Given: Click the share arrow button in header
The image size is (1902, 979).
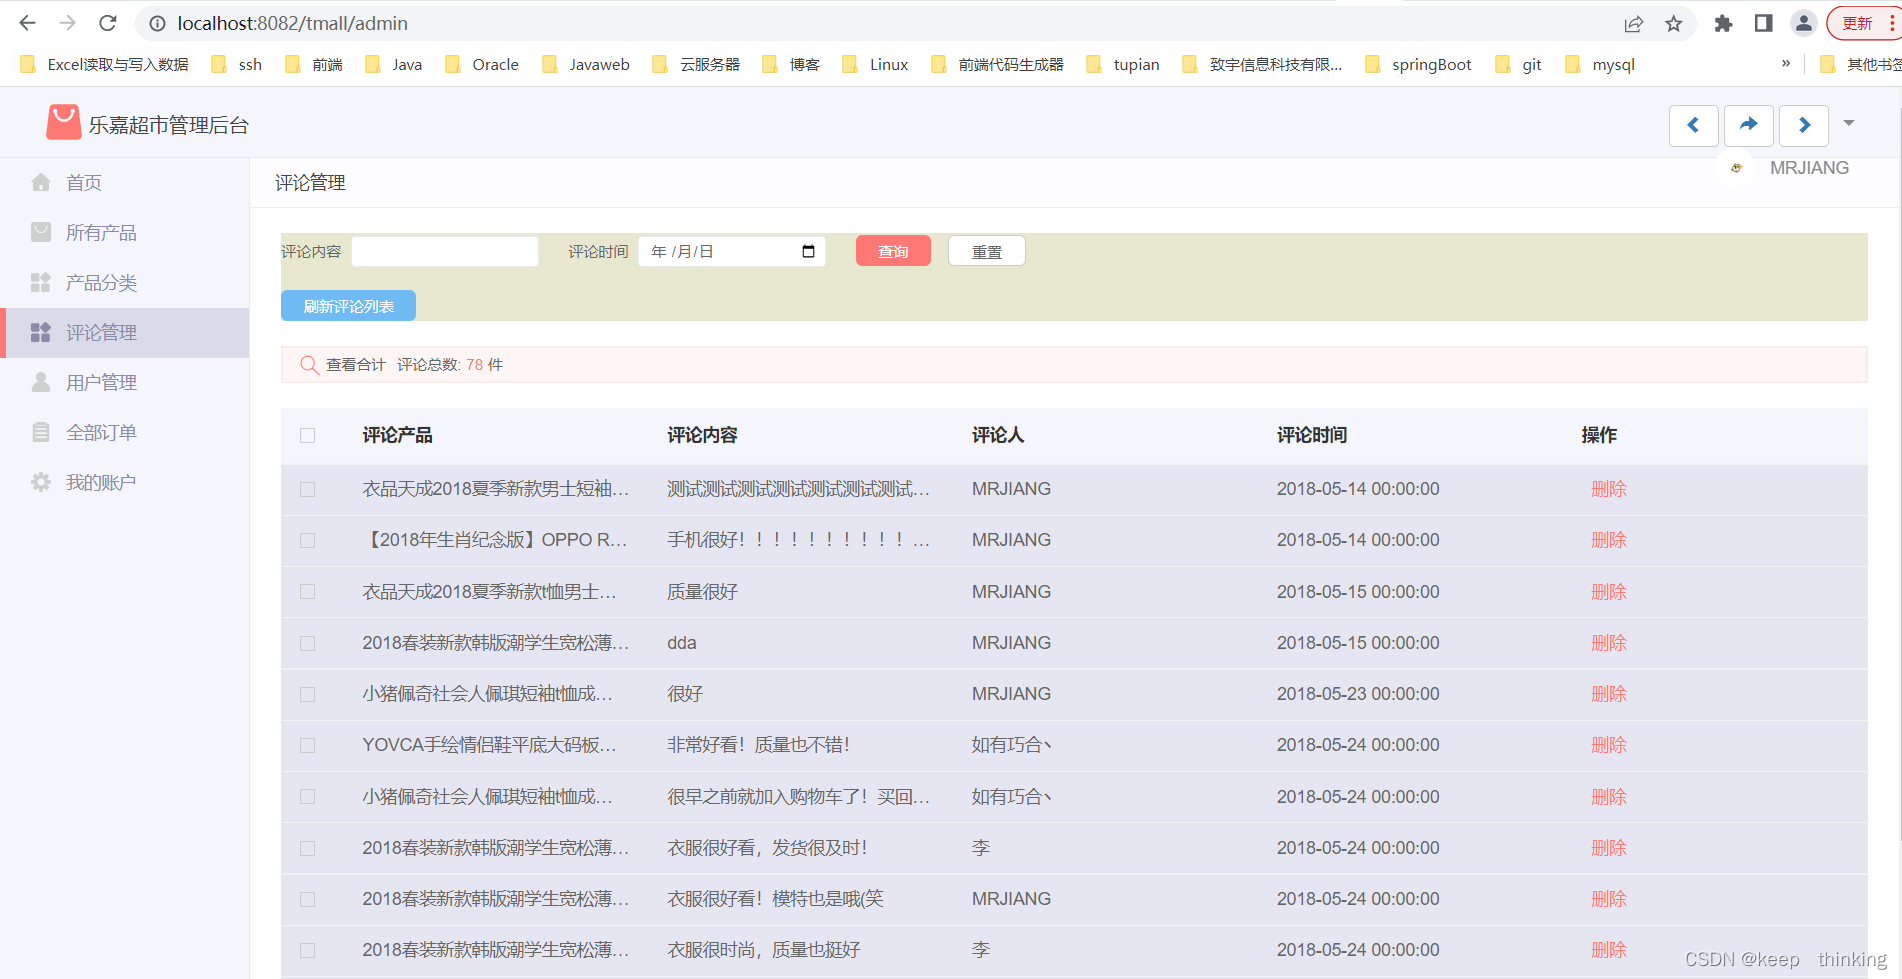Looking at the screenshot, I should click(1748, 125).
